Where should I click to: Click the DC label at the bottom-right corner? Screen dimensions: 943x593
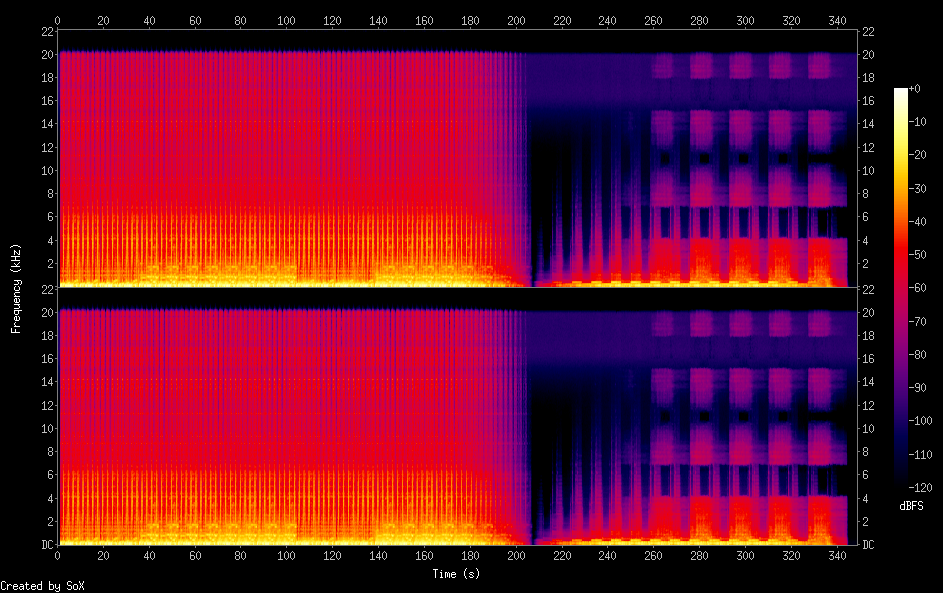(x=869, y=545)
